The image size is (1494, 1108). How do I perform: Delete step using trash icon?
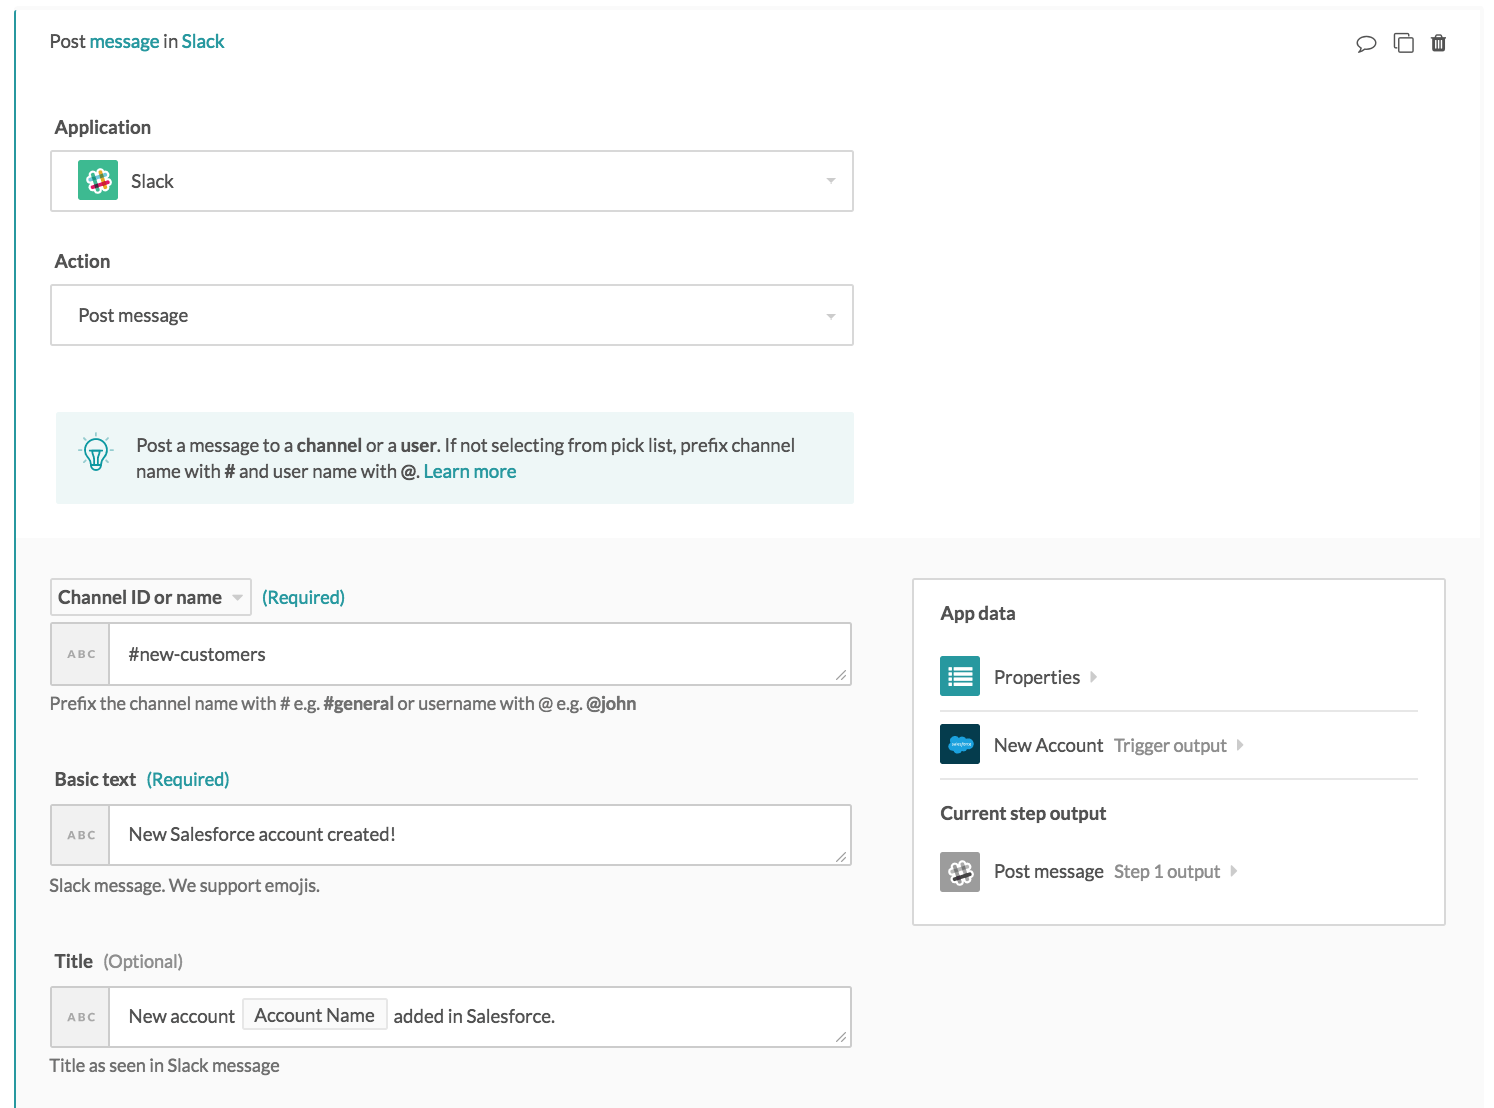pos(1438,43)
